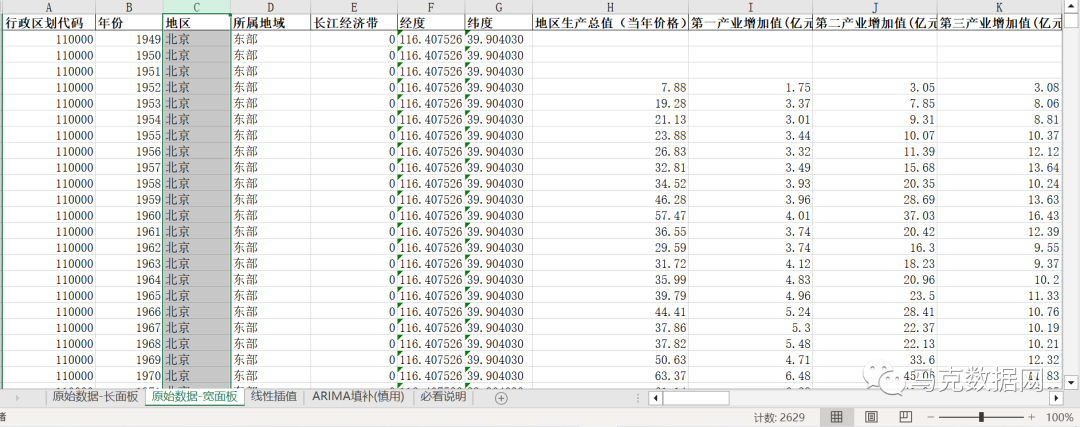Image resolution: width=1080 pixels, height=427 pixels.
Task: Select column D header
Action: point(271,7)
